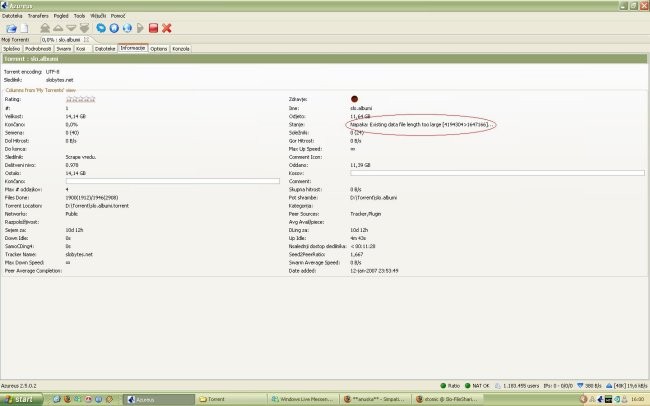Click the Move up triangle toolbar icon
650x406 pixels.
[58, 28]
